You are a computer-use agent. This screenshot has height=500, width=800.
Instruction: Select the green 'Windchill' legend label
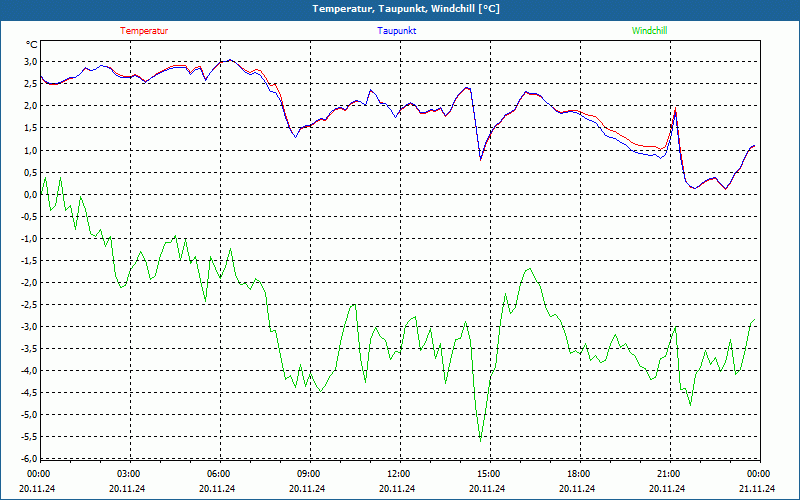[649, 31]
